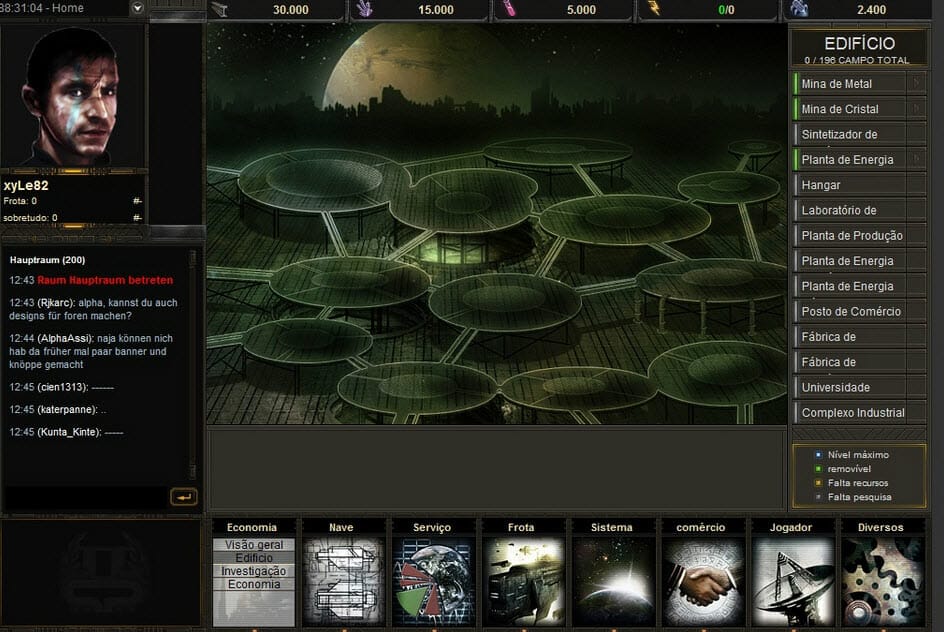
Task: Open the Diversos gears icon
Action: coord(881,582)
